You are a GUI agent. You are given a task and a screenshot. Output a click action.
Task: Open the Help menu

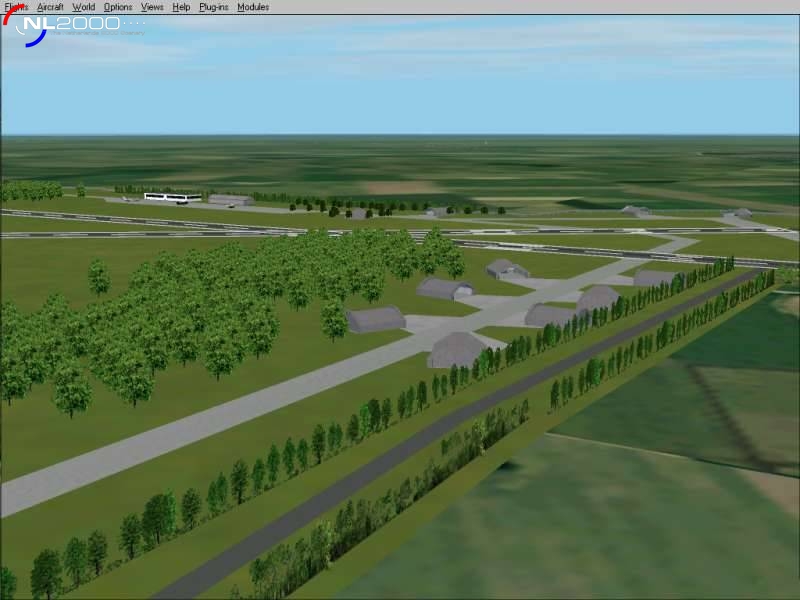(181, 7)
